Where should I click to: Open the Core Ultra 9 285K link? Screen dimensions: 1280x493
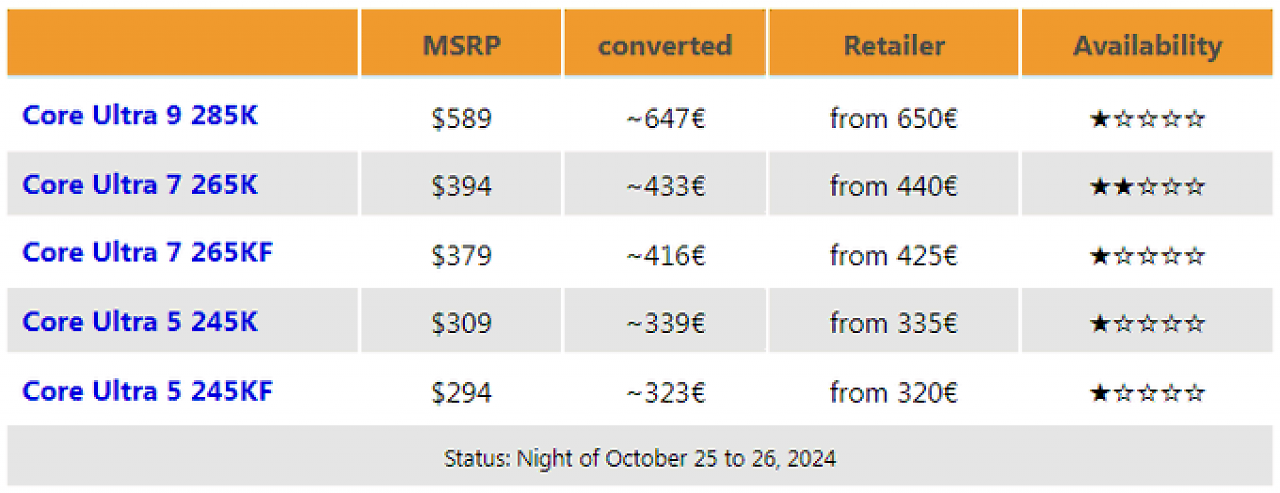coord(140,116)
